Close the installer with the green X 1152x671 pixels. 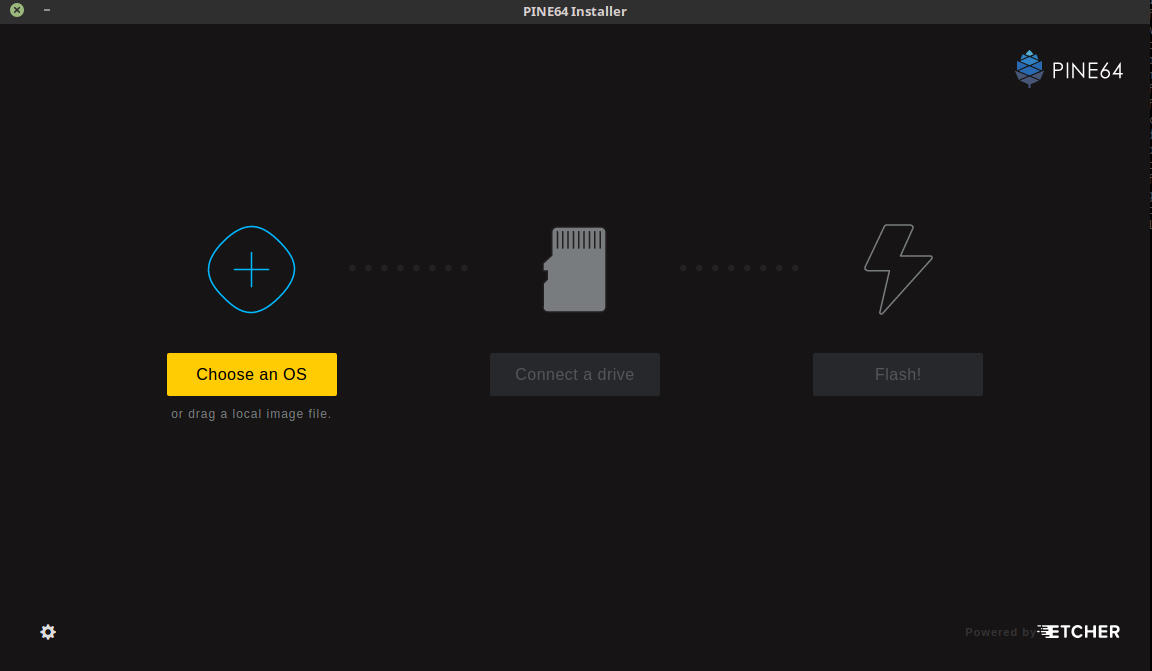[x=17, y=11]
